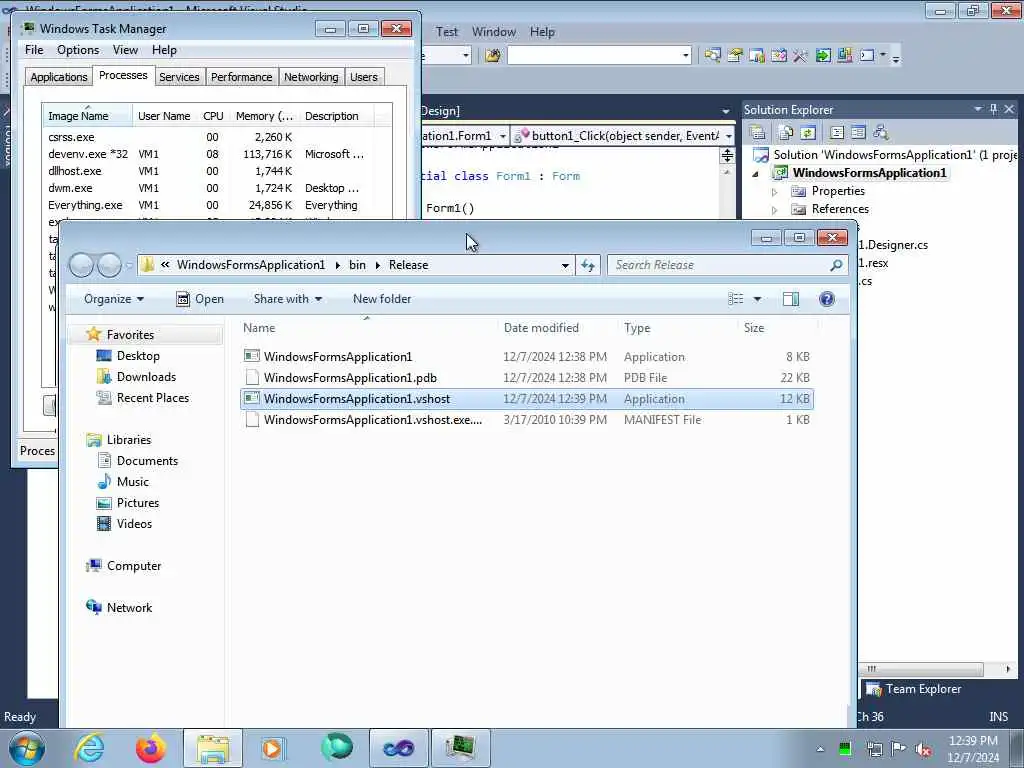This screenshot has width=1024, height=768.
Task: Open the Share with dropdown
Action: point(287,299)
